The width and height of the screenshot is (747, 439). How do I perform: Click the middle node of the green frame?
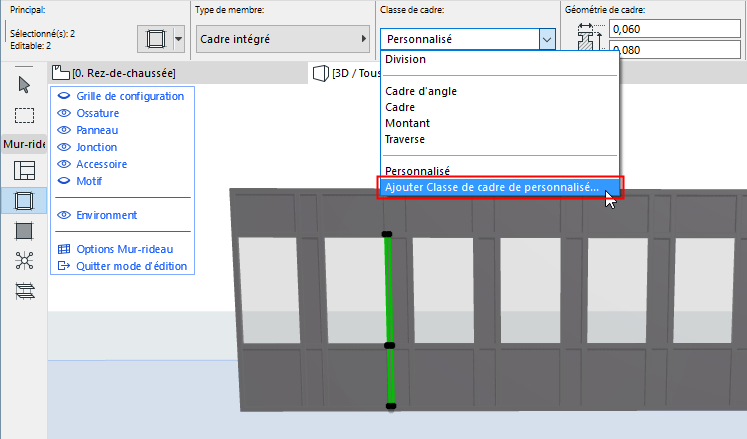[x=390, y=345]
